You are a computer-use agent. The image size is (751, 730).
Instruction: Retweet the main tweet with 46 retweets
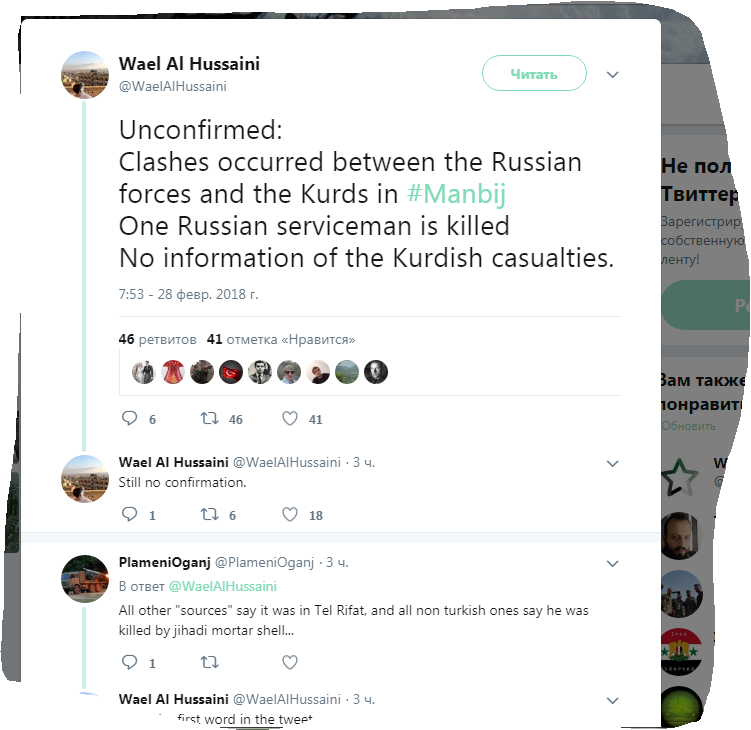tap(210, 419)
